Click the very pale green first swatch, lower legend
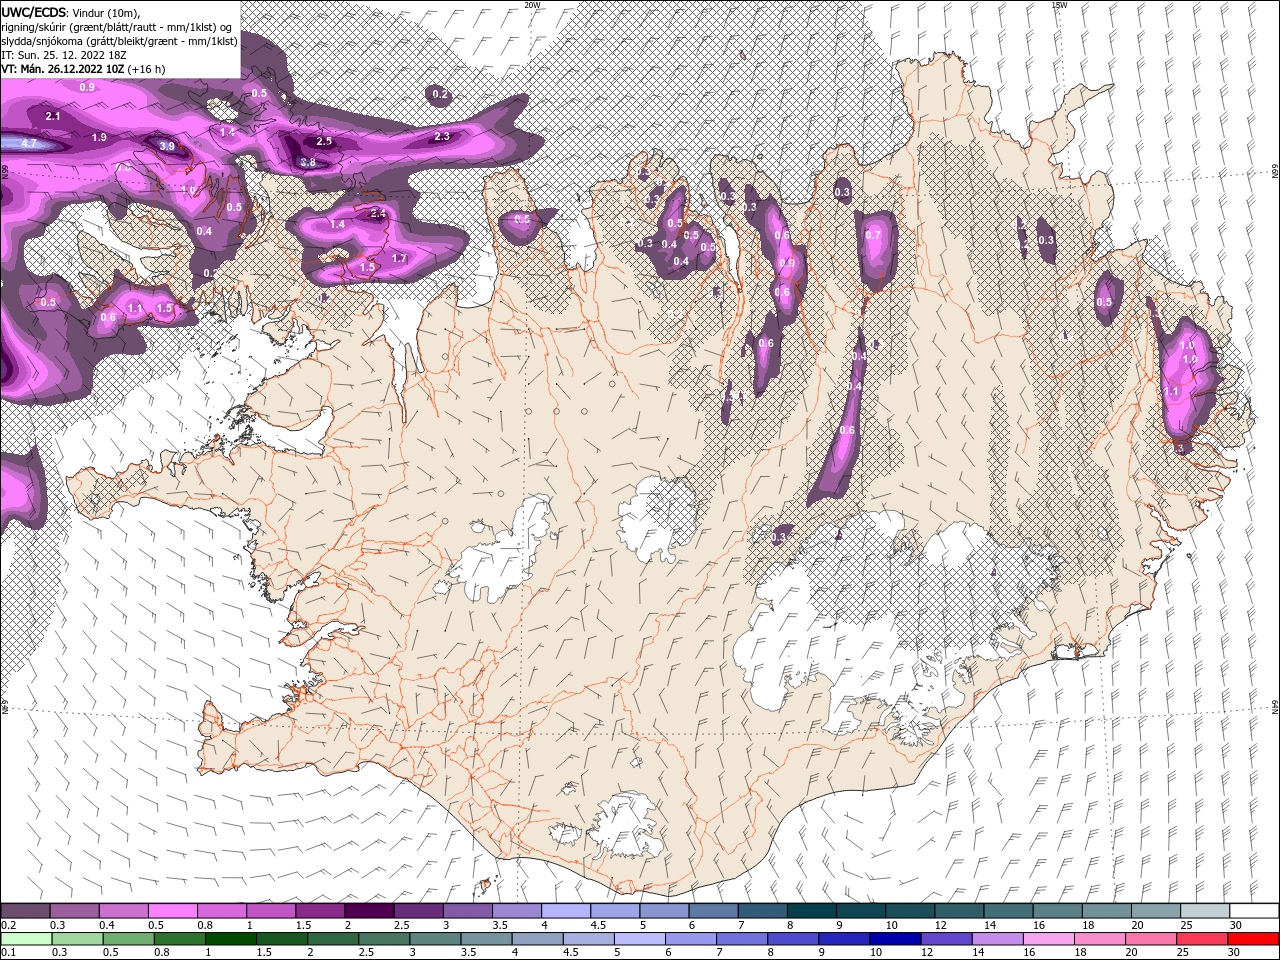The image size is (1280, 960). [26, 939]
